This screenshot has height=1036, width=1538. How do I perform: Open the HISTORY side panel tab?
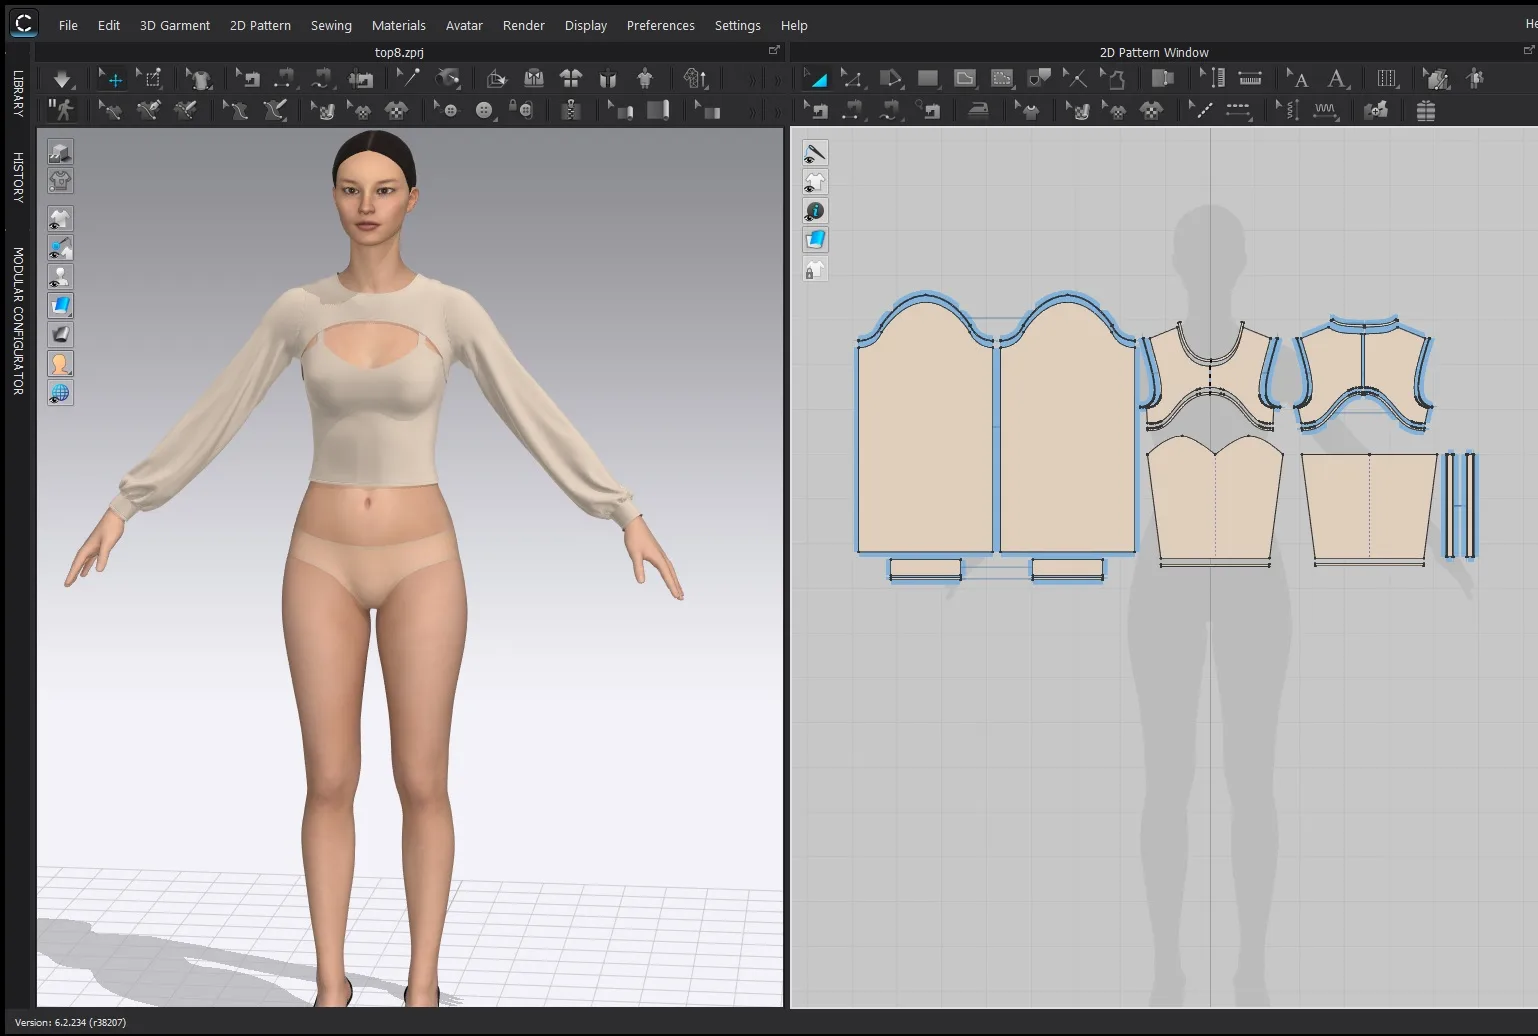pyautogui.click(x=18, y=178)
